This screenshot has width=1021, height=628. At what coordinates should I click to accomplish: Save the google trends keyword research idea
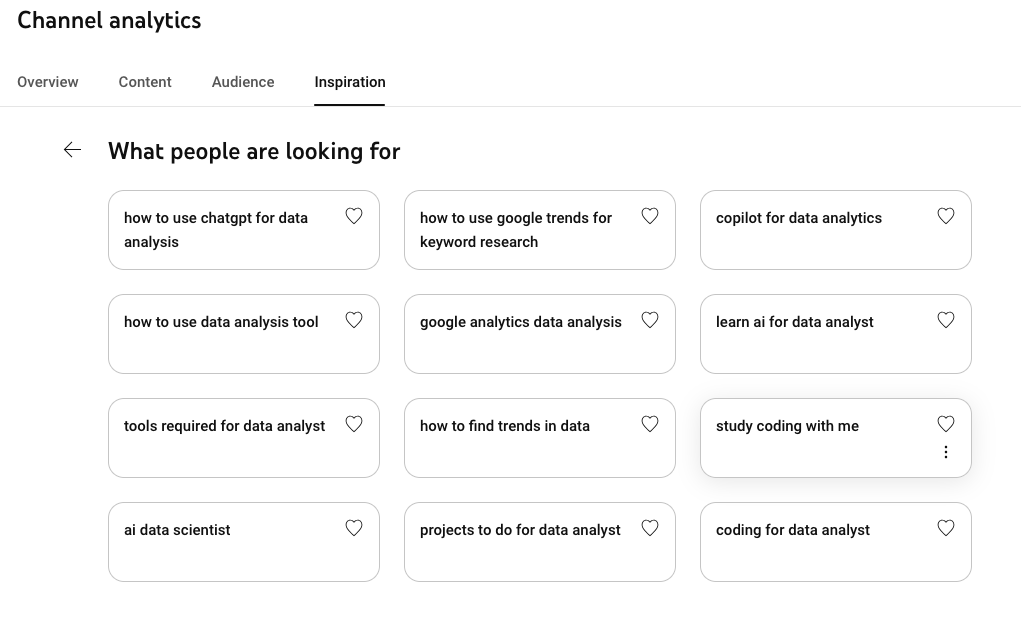(650, 216)
